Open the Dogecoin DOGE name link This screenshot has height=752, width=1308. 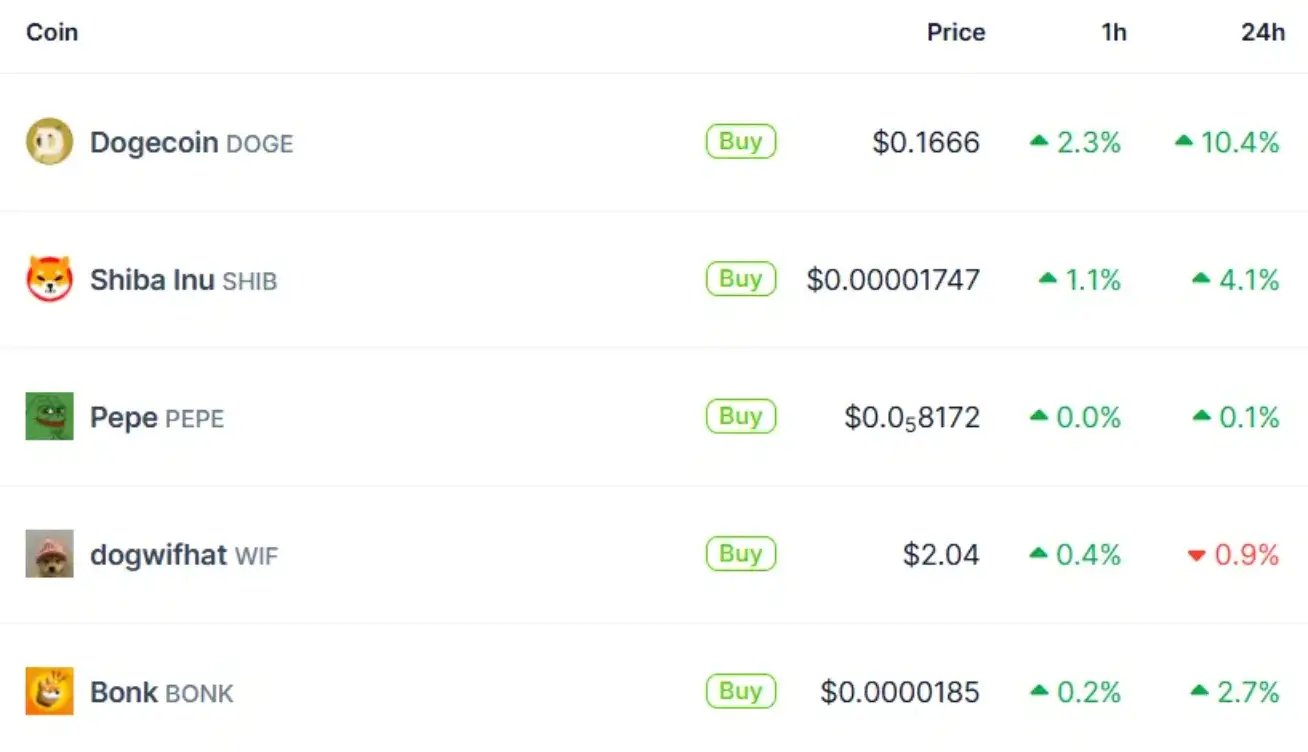[192, 143]
